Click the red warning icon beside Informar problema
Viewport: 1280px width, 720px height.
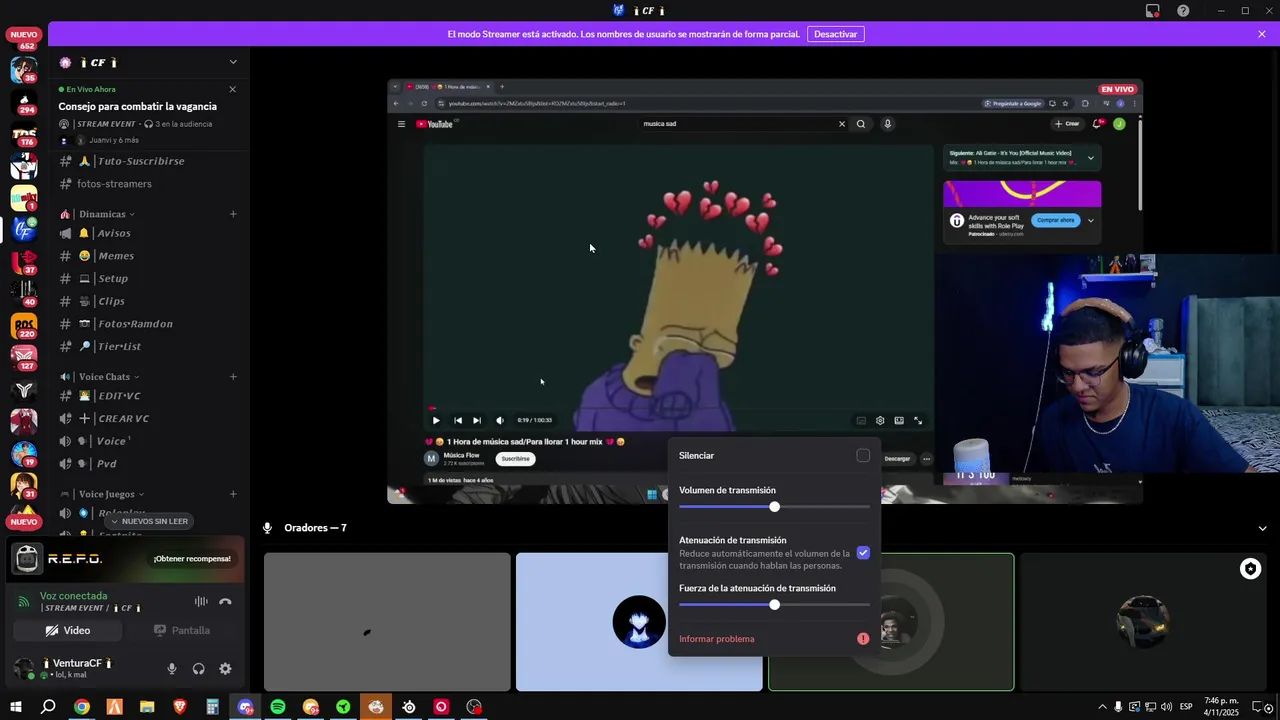coord(863,639)
